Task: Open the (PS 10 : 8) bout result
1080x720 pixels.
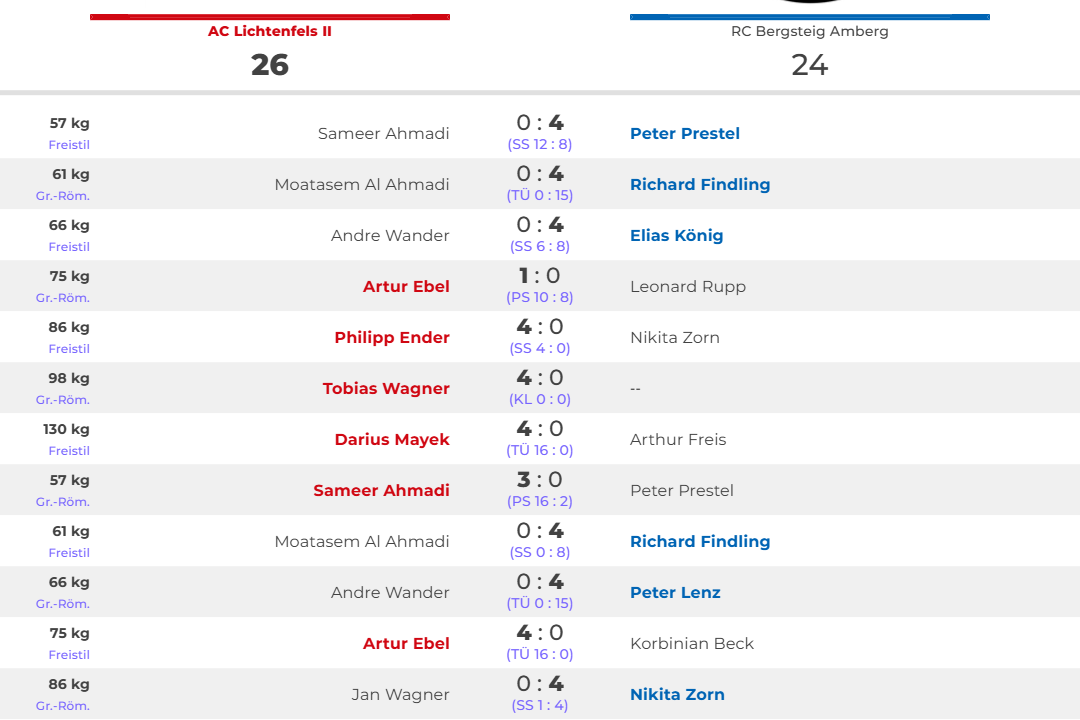Action: coord(539,297)
